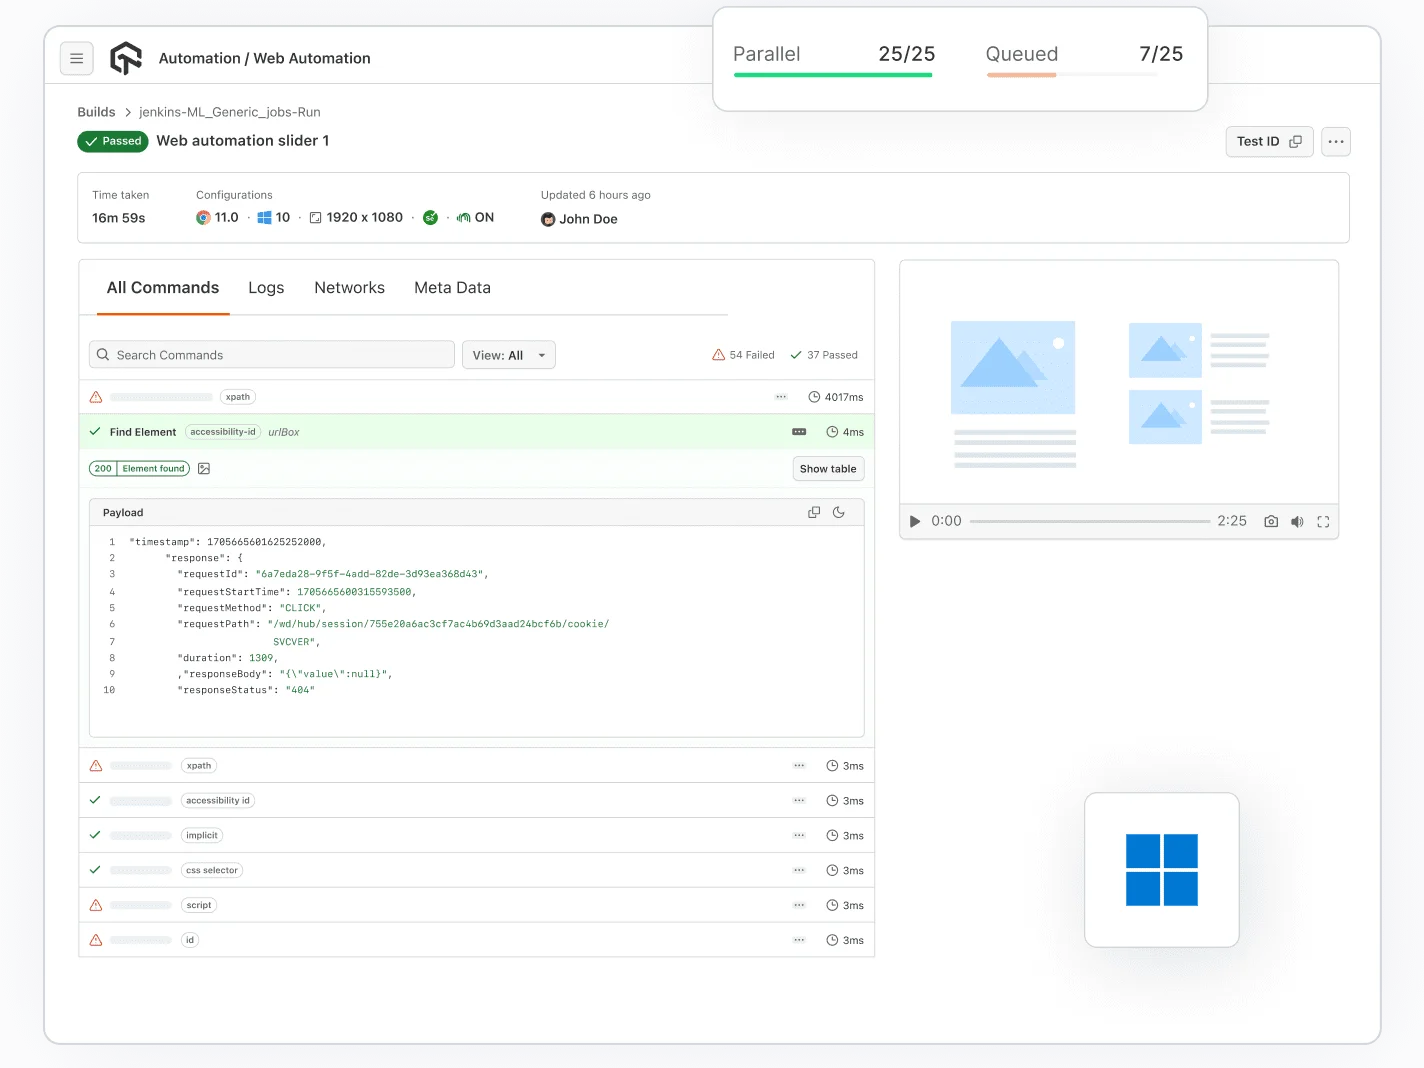This screenshot has height=1068, width=1424.
Task: Toggle the ON network throttling indicator
Action: pyautogui.click(x=475, y=217)
